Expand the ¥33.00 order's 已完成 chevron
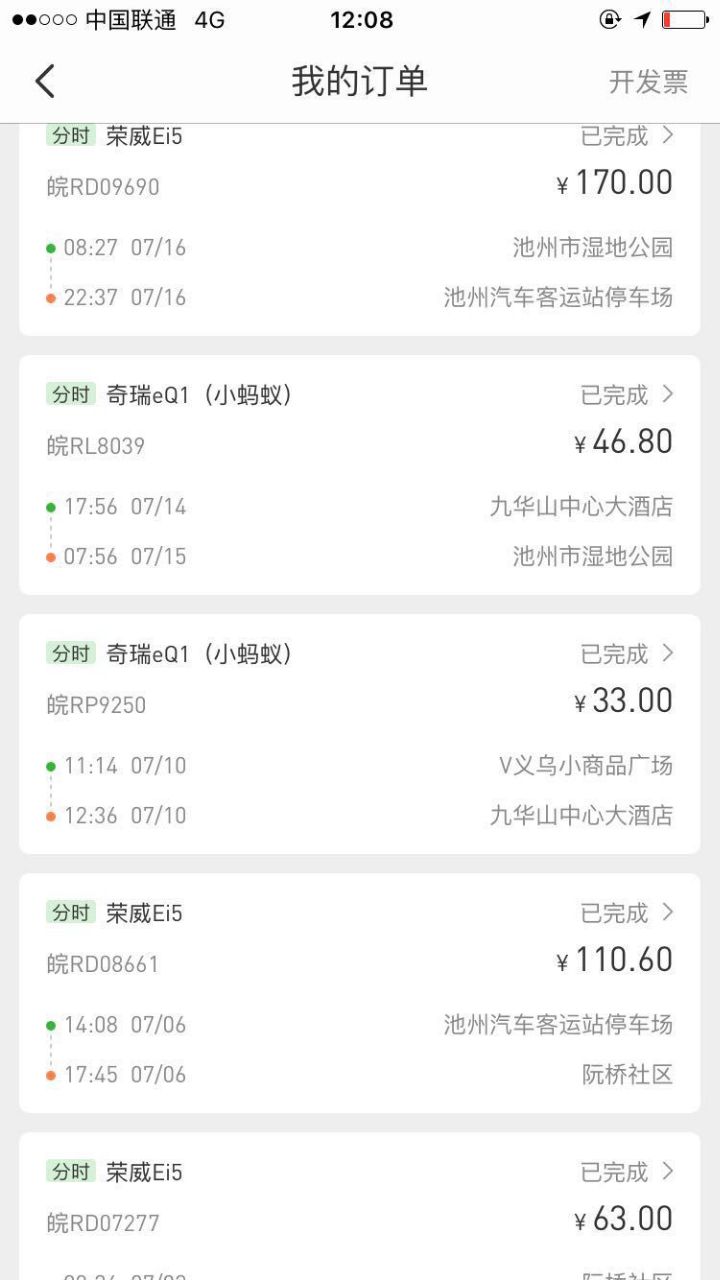Screen dimensions: 720x1280 668,653
